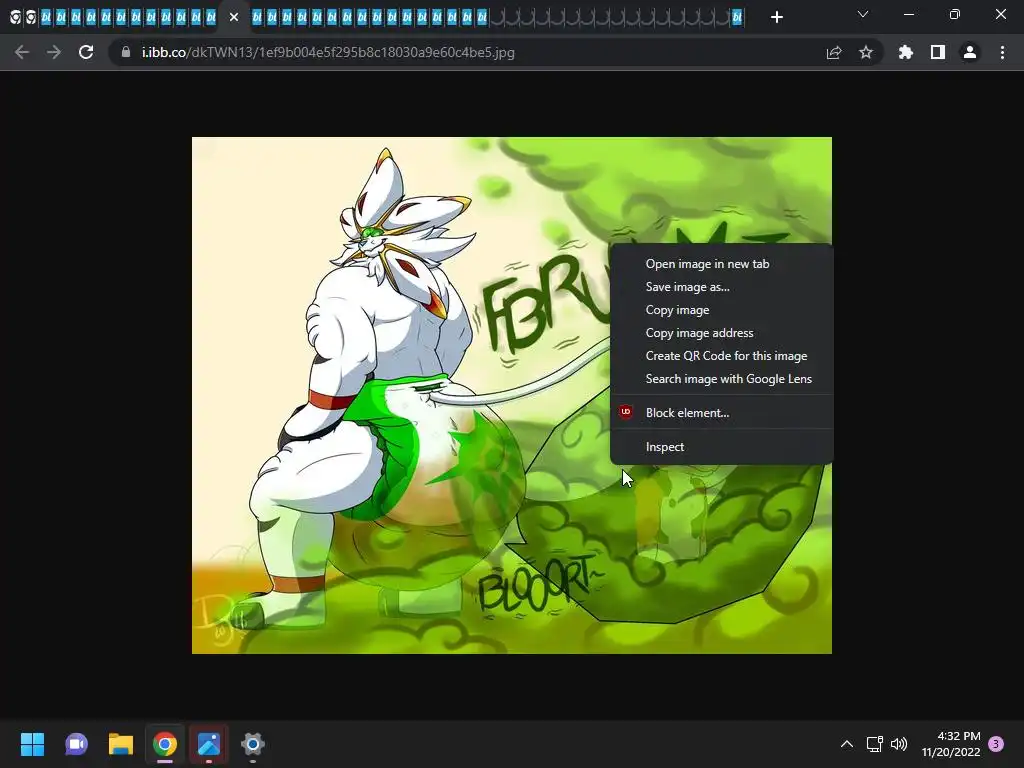Reload the current page
1024x768 pixels.
tap(86, 52)
